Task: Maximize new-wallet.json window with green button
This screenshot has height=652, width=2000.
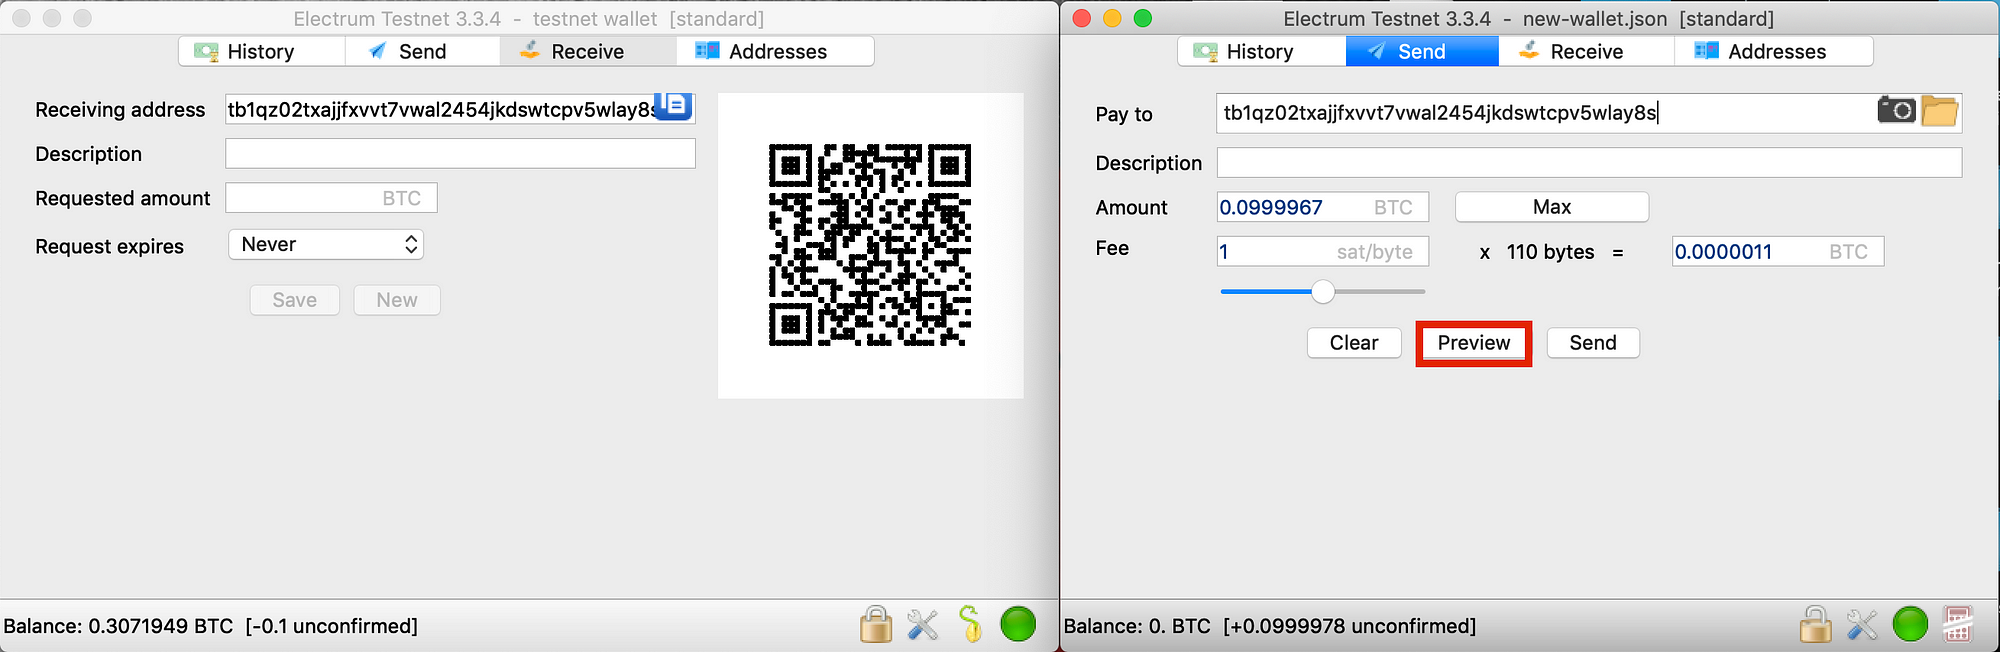Action: (1143, 18)
